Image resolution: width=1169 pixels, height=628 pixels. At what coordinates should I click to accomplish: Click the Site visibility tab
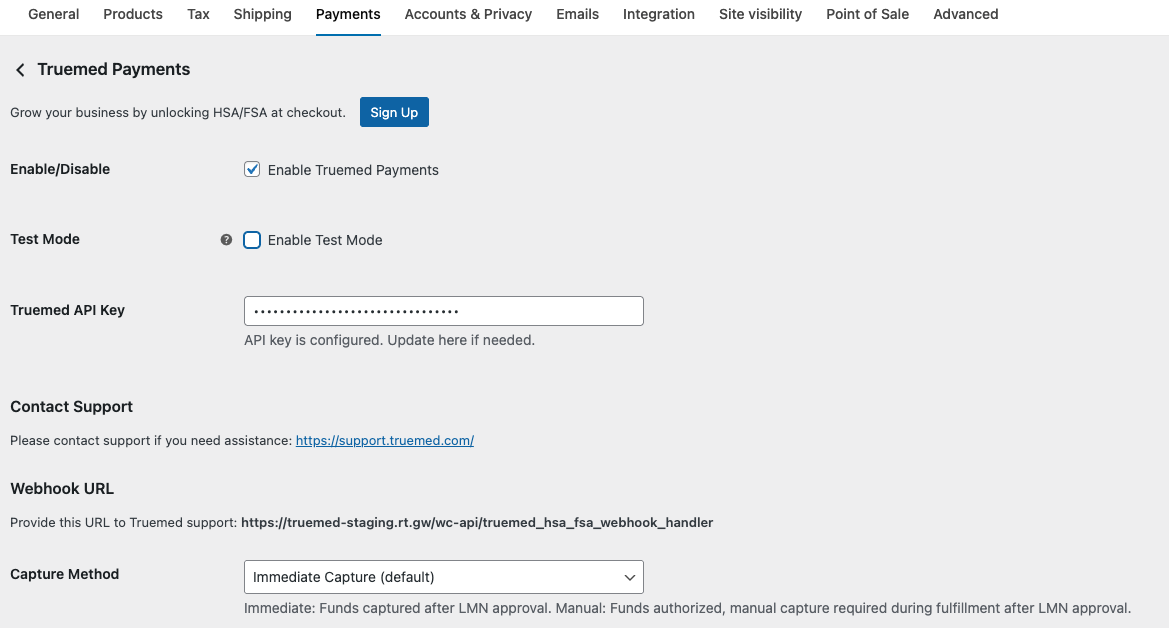pos(760,14)
